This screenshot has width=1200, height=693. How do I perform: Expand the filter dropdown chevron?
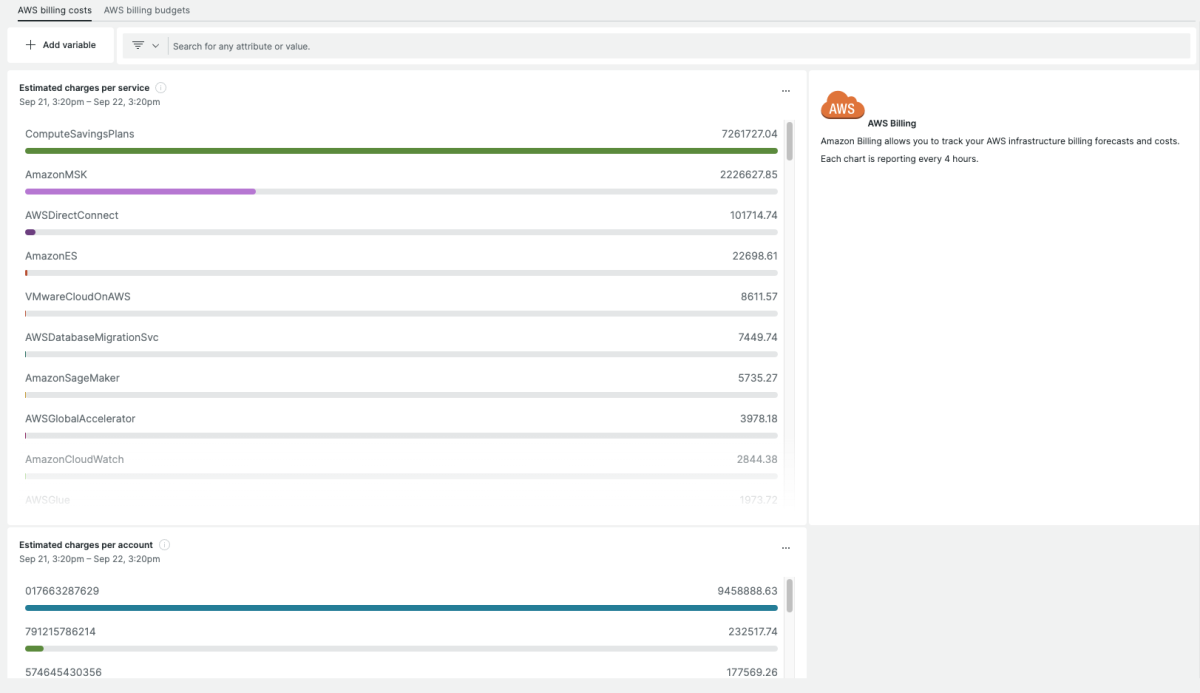pyautogui.click(x=156, y=46)
